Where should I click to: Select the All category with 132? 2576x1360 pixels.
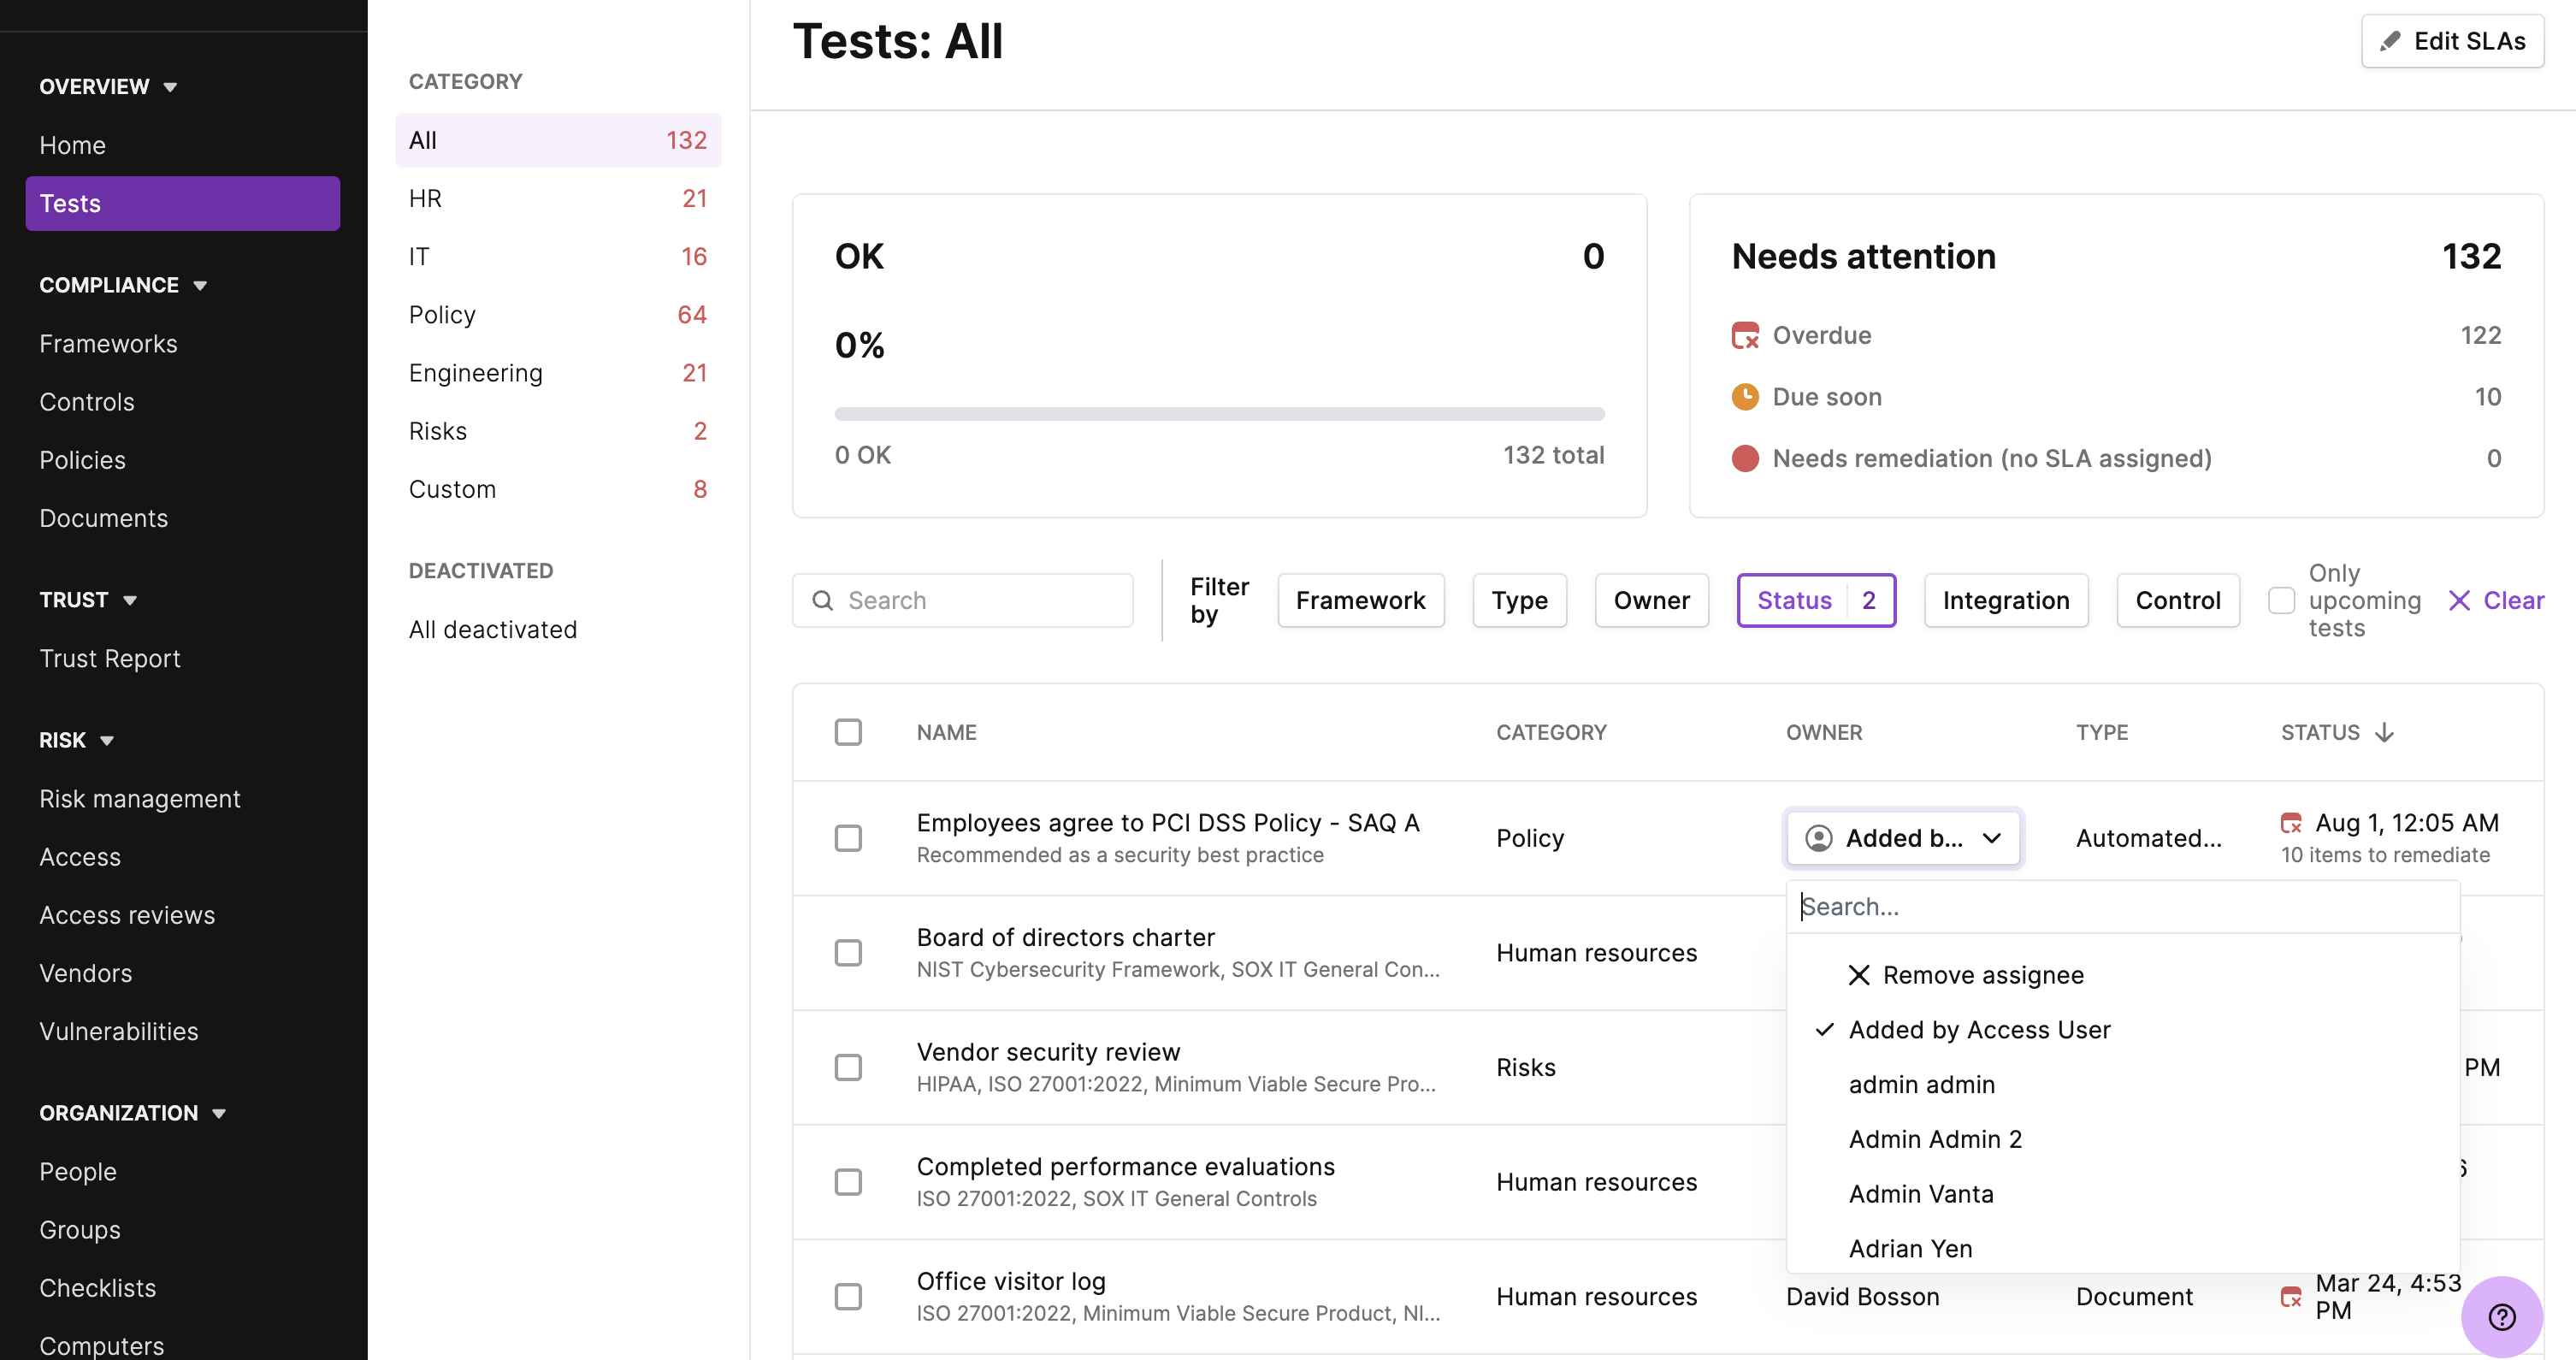click(558, 140)
